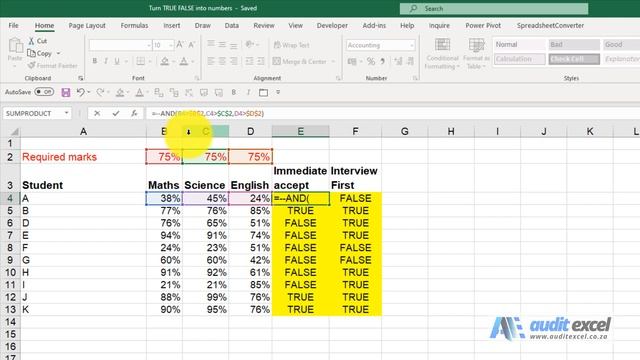Click the Comma Style icon
The width and height of the screenshot is (640, 360).
point(382,62)
